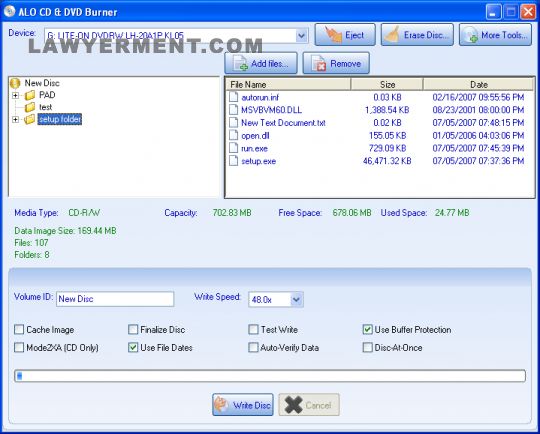Click the Free Space value 678.06 MB

(352, 213)
